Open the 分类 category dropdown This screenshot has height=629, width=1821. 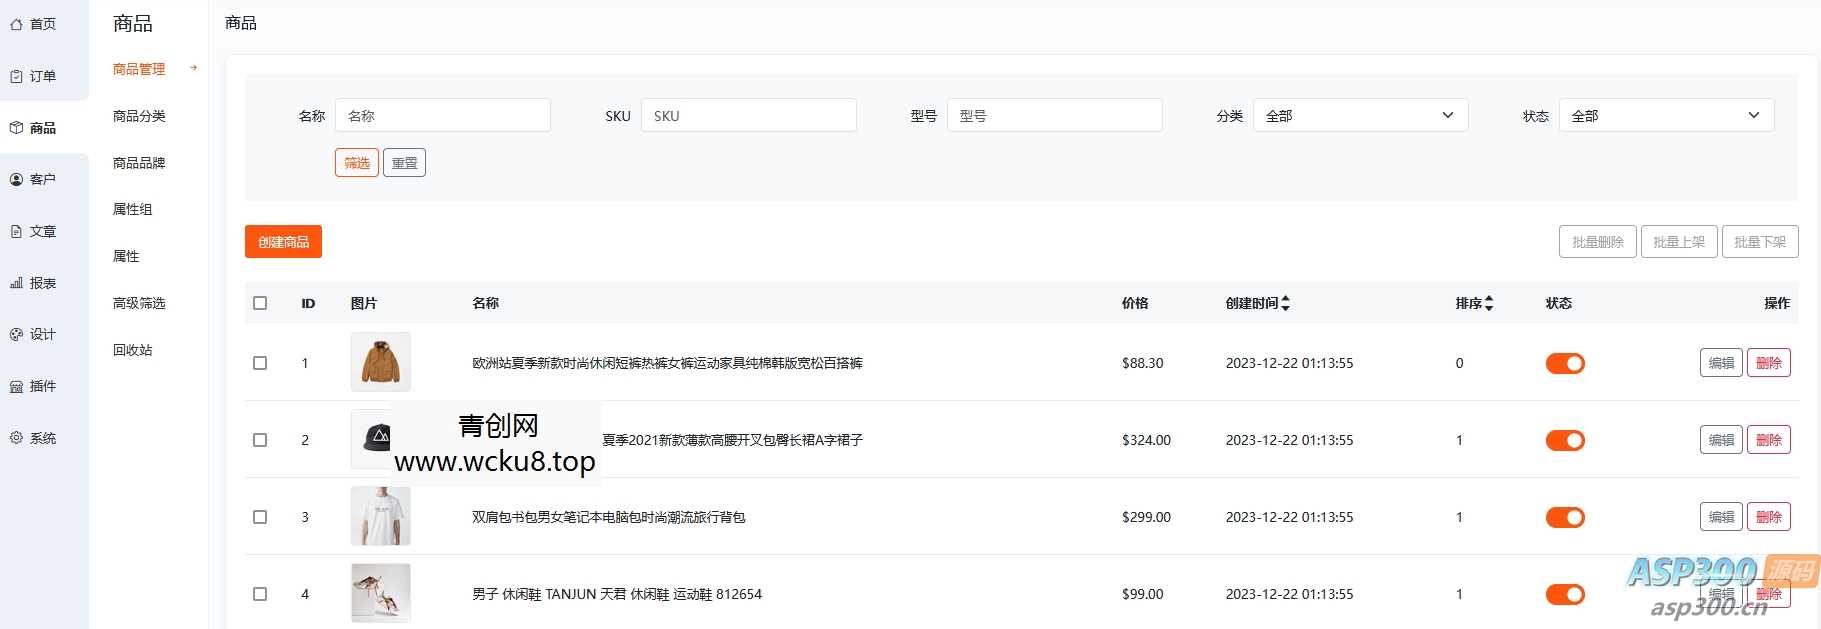coord(1360,115)
